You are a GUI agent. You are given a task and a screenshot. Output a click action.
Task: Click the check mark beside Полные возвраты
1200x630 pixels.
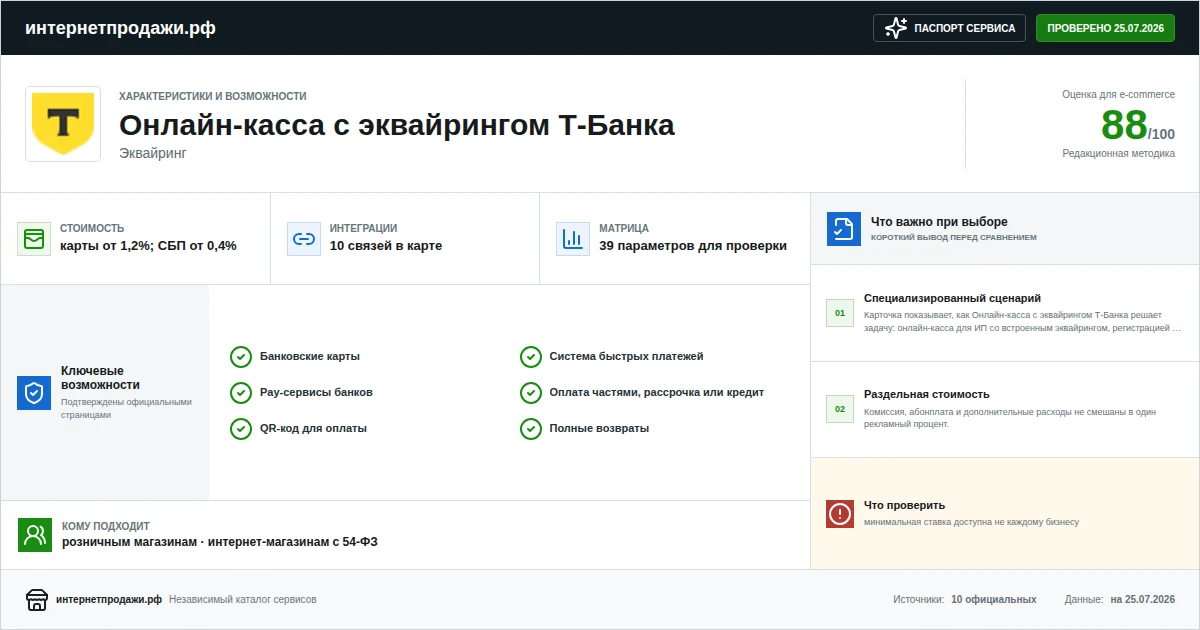tap(531, 429)
